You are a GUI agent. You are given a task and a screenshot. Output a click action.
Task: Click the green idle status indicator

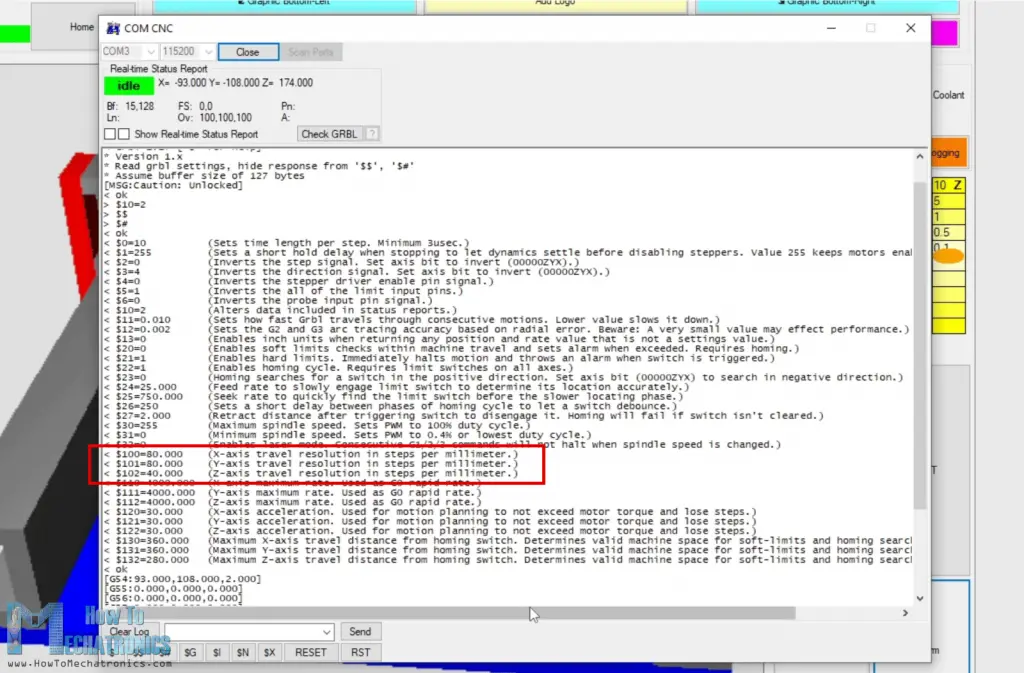point(129,86)
